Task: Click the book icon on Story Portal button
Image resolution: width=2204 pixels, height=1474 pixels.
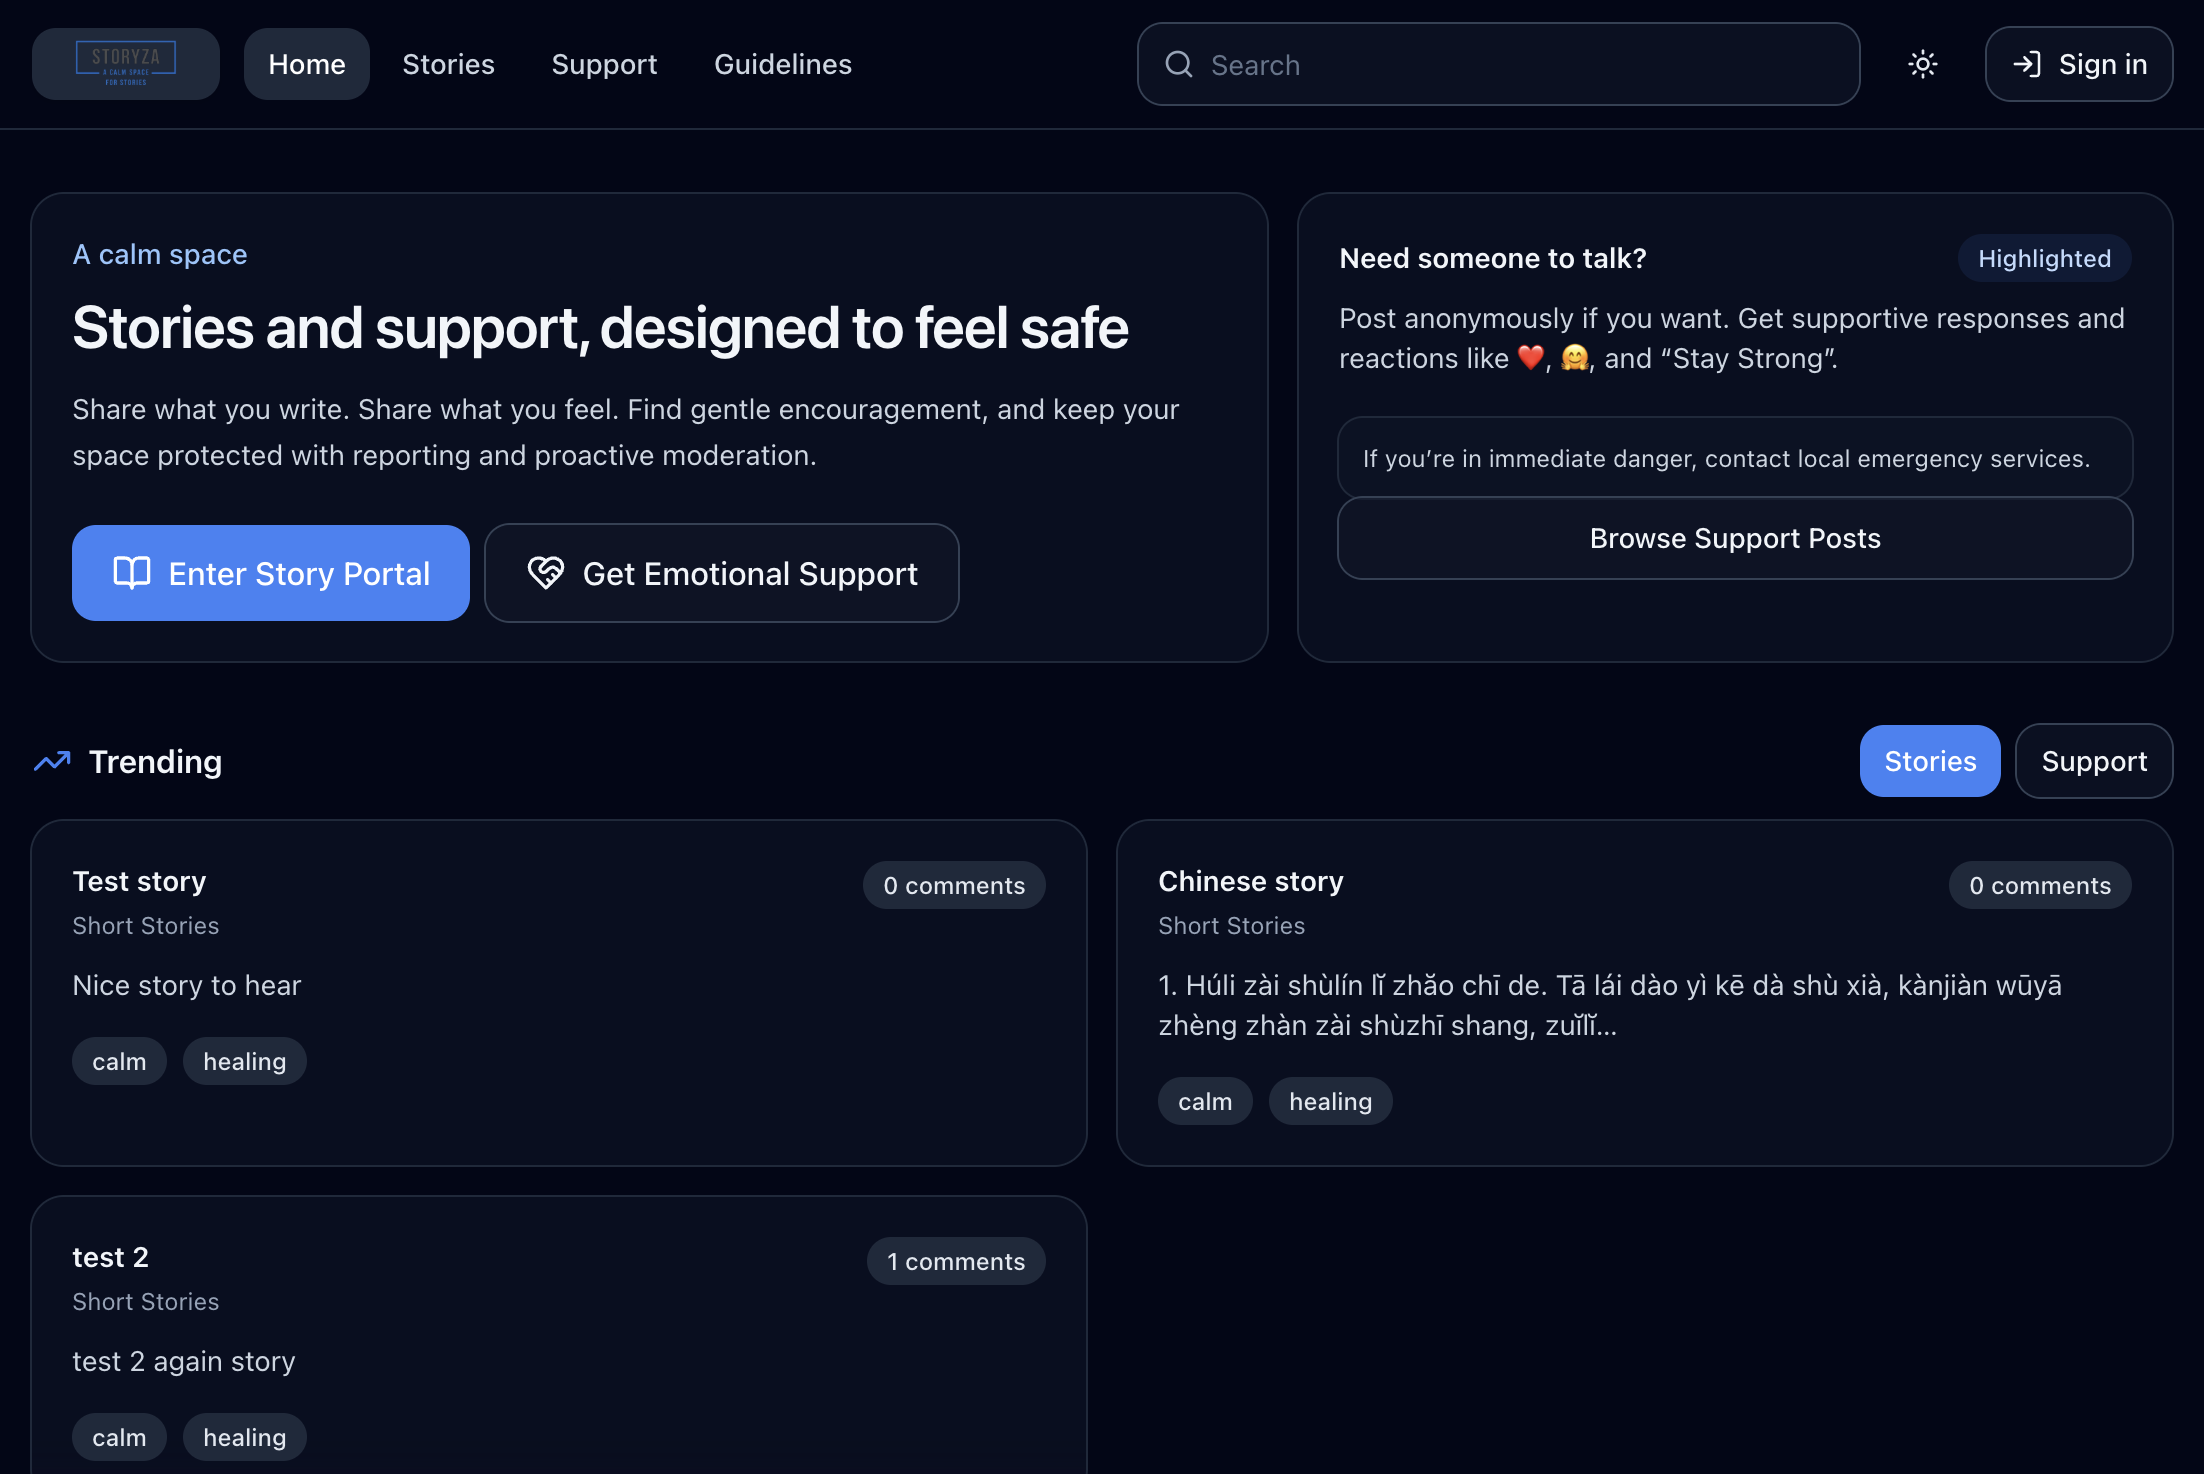Action: tap(132, 573)
